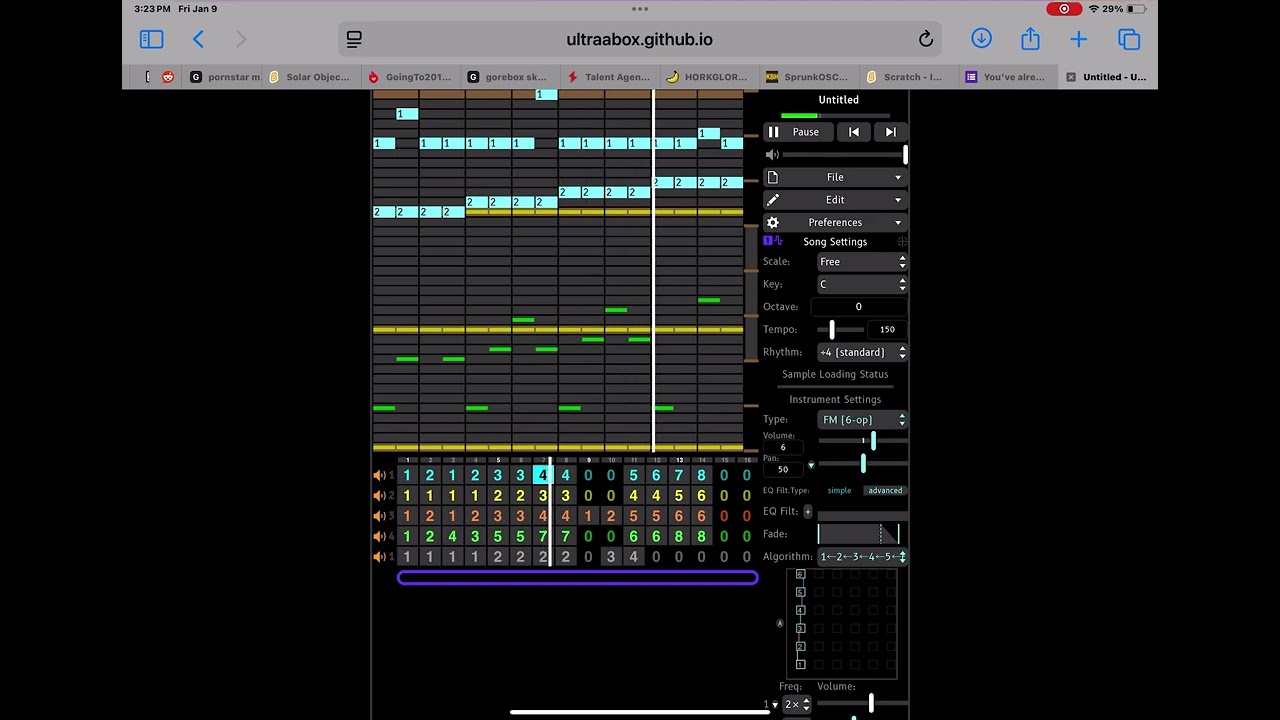Select channel 1 pattern 5 in bar 11
This screenshot has width=1280, height=720.
[633, 476]
